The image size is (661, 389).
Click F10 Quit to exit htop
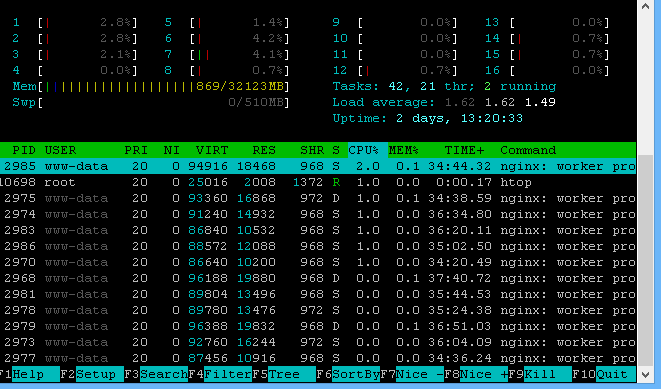[604, 374]
